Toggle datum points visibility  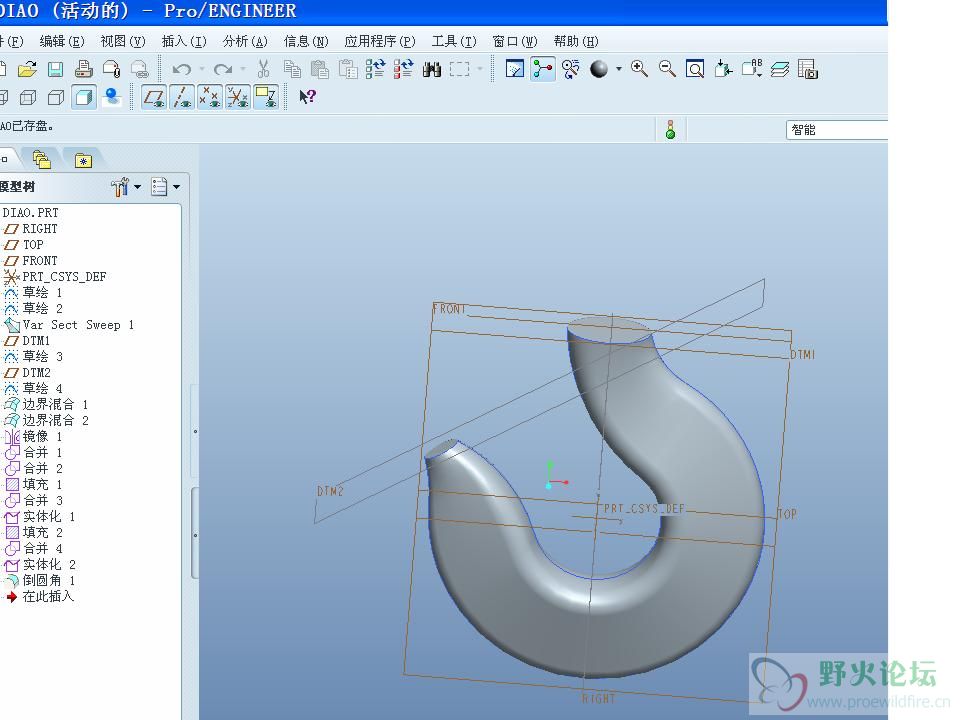pyautogui.click(x=209, y=97)
